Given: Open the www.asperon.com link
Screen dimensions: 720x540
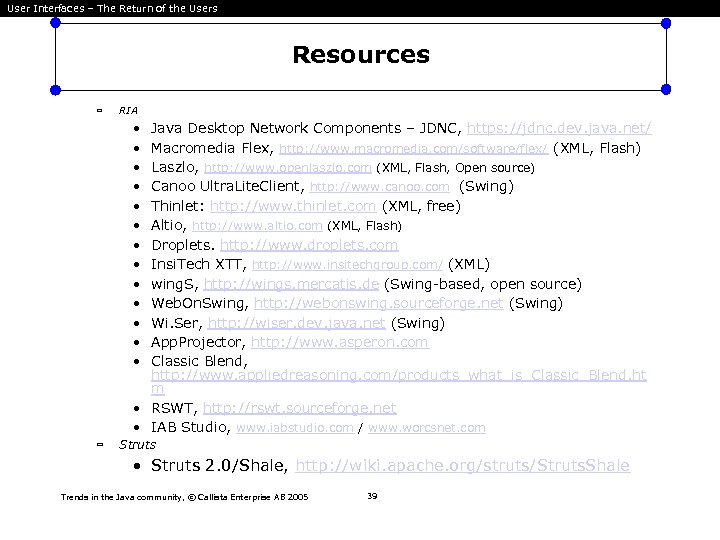Looking at the screenshot, I should pos(340,343).
